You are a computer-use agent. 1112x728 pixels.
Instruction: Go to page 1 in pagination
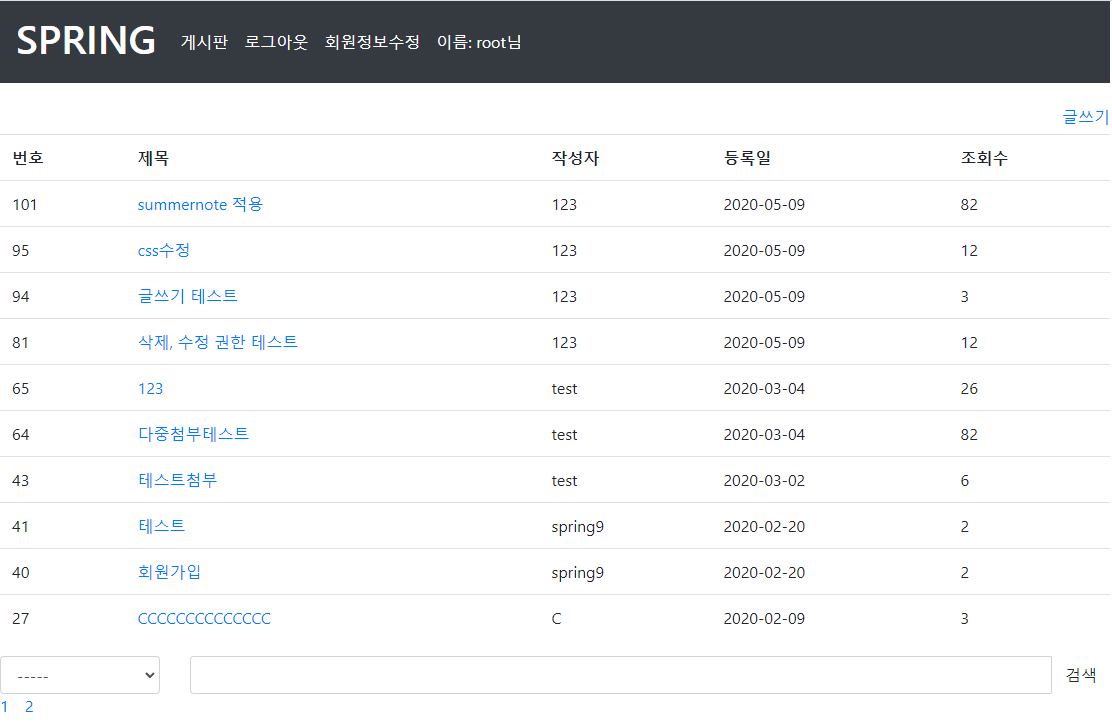tap(5, 707)
